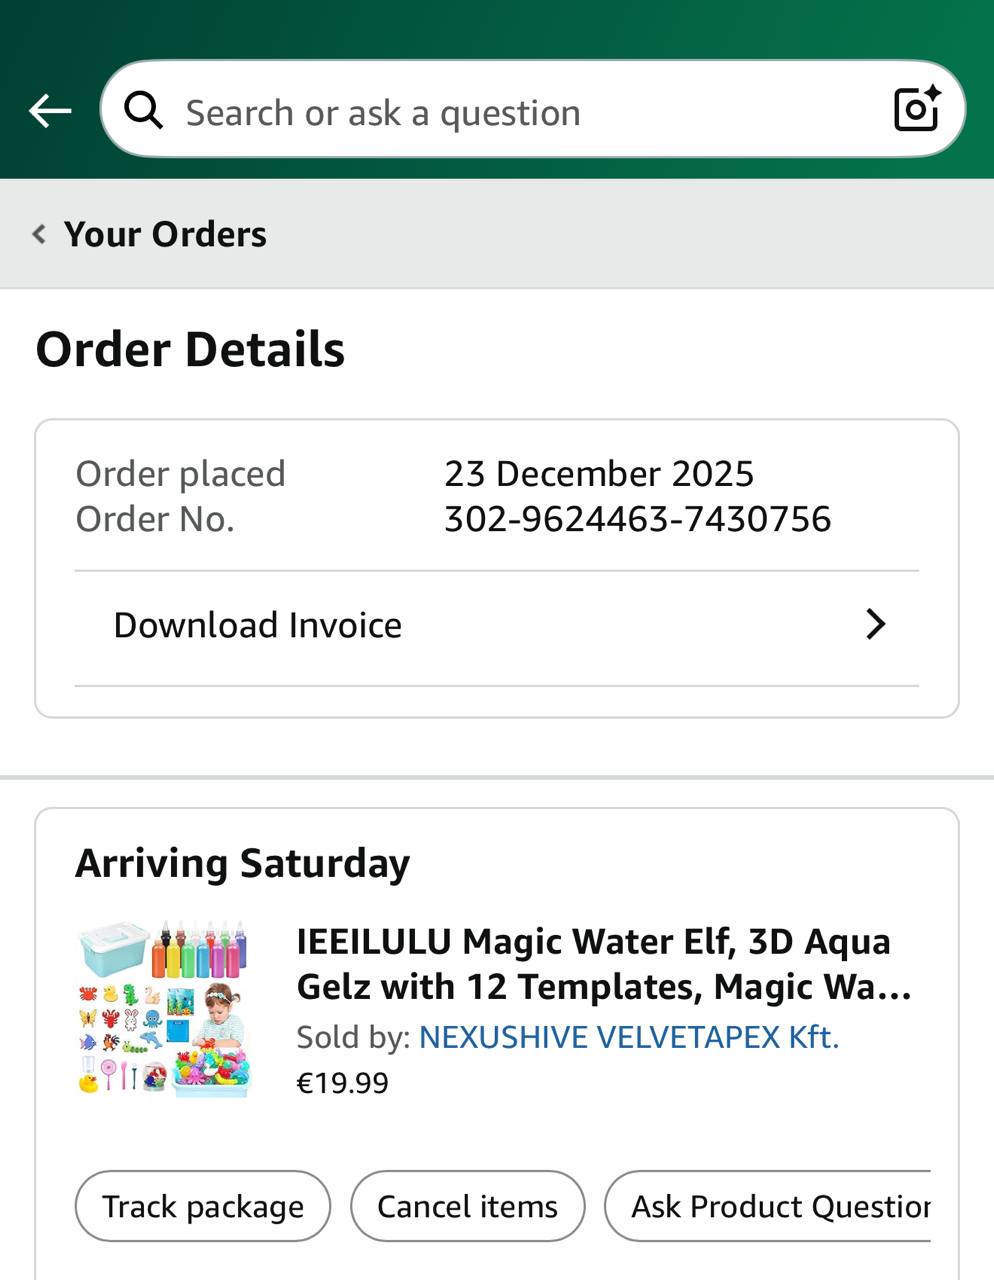
Task: Open the Magic Water Elf product thumbnail
Action: (x=164, y=1008)
